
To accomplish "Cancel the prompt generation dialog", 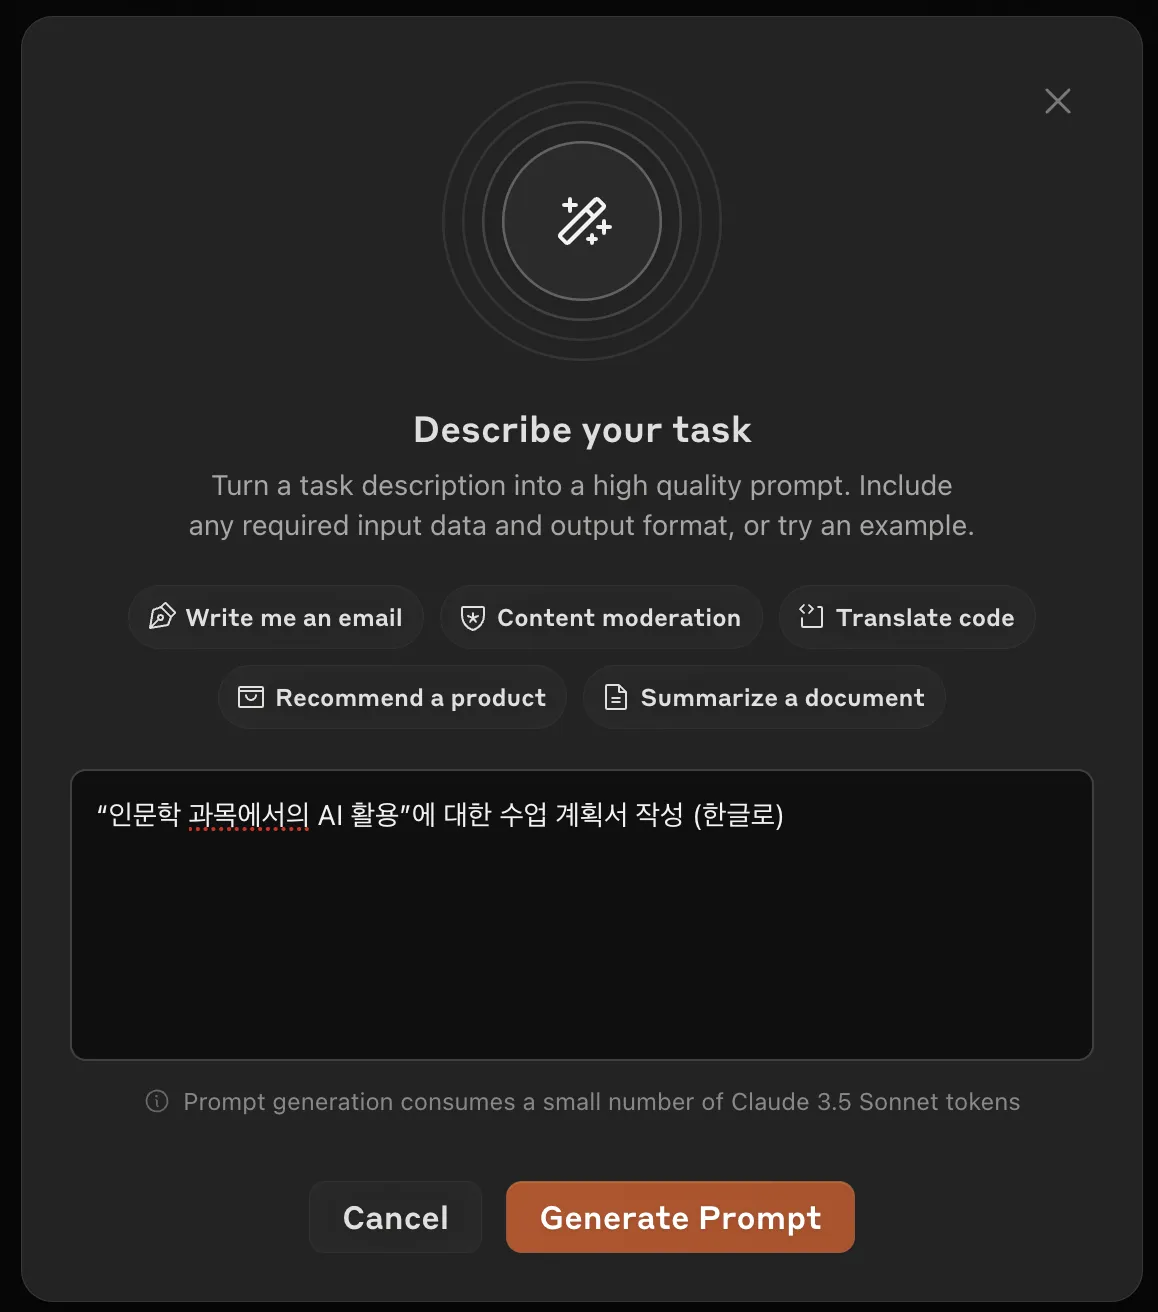I will tap(396, 1217).
